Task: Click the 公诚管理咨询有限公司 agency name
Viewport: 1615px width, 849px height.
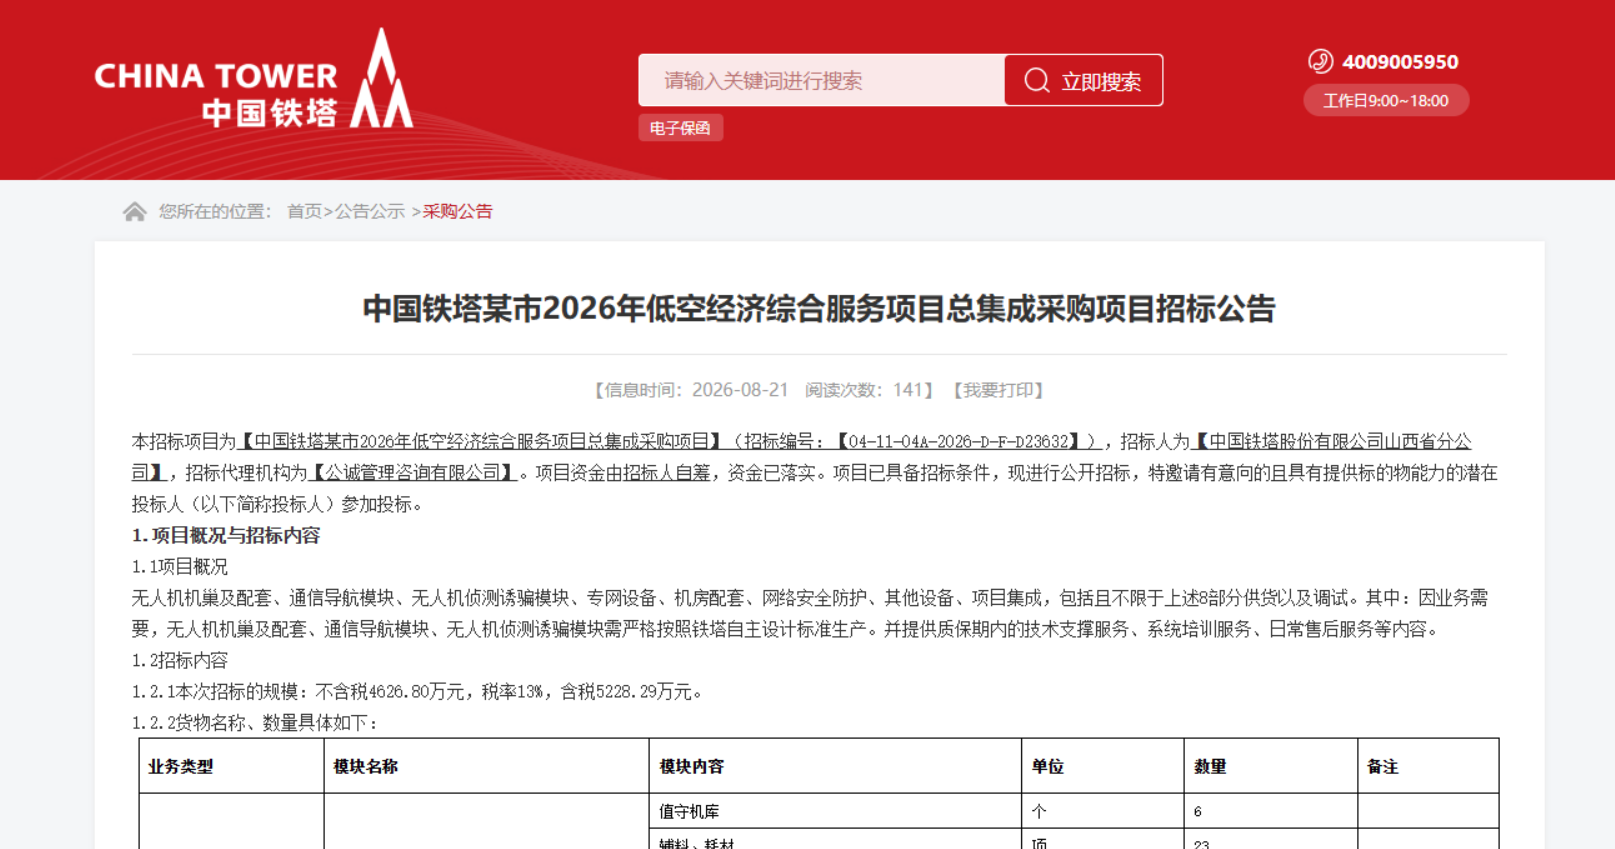Action: [413, 473]
